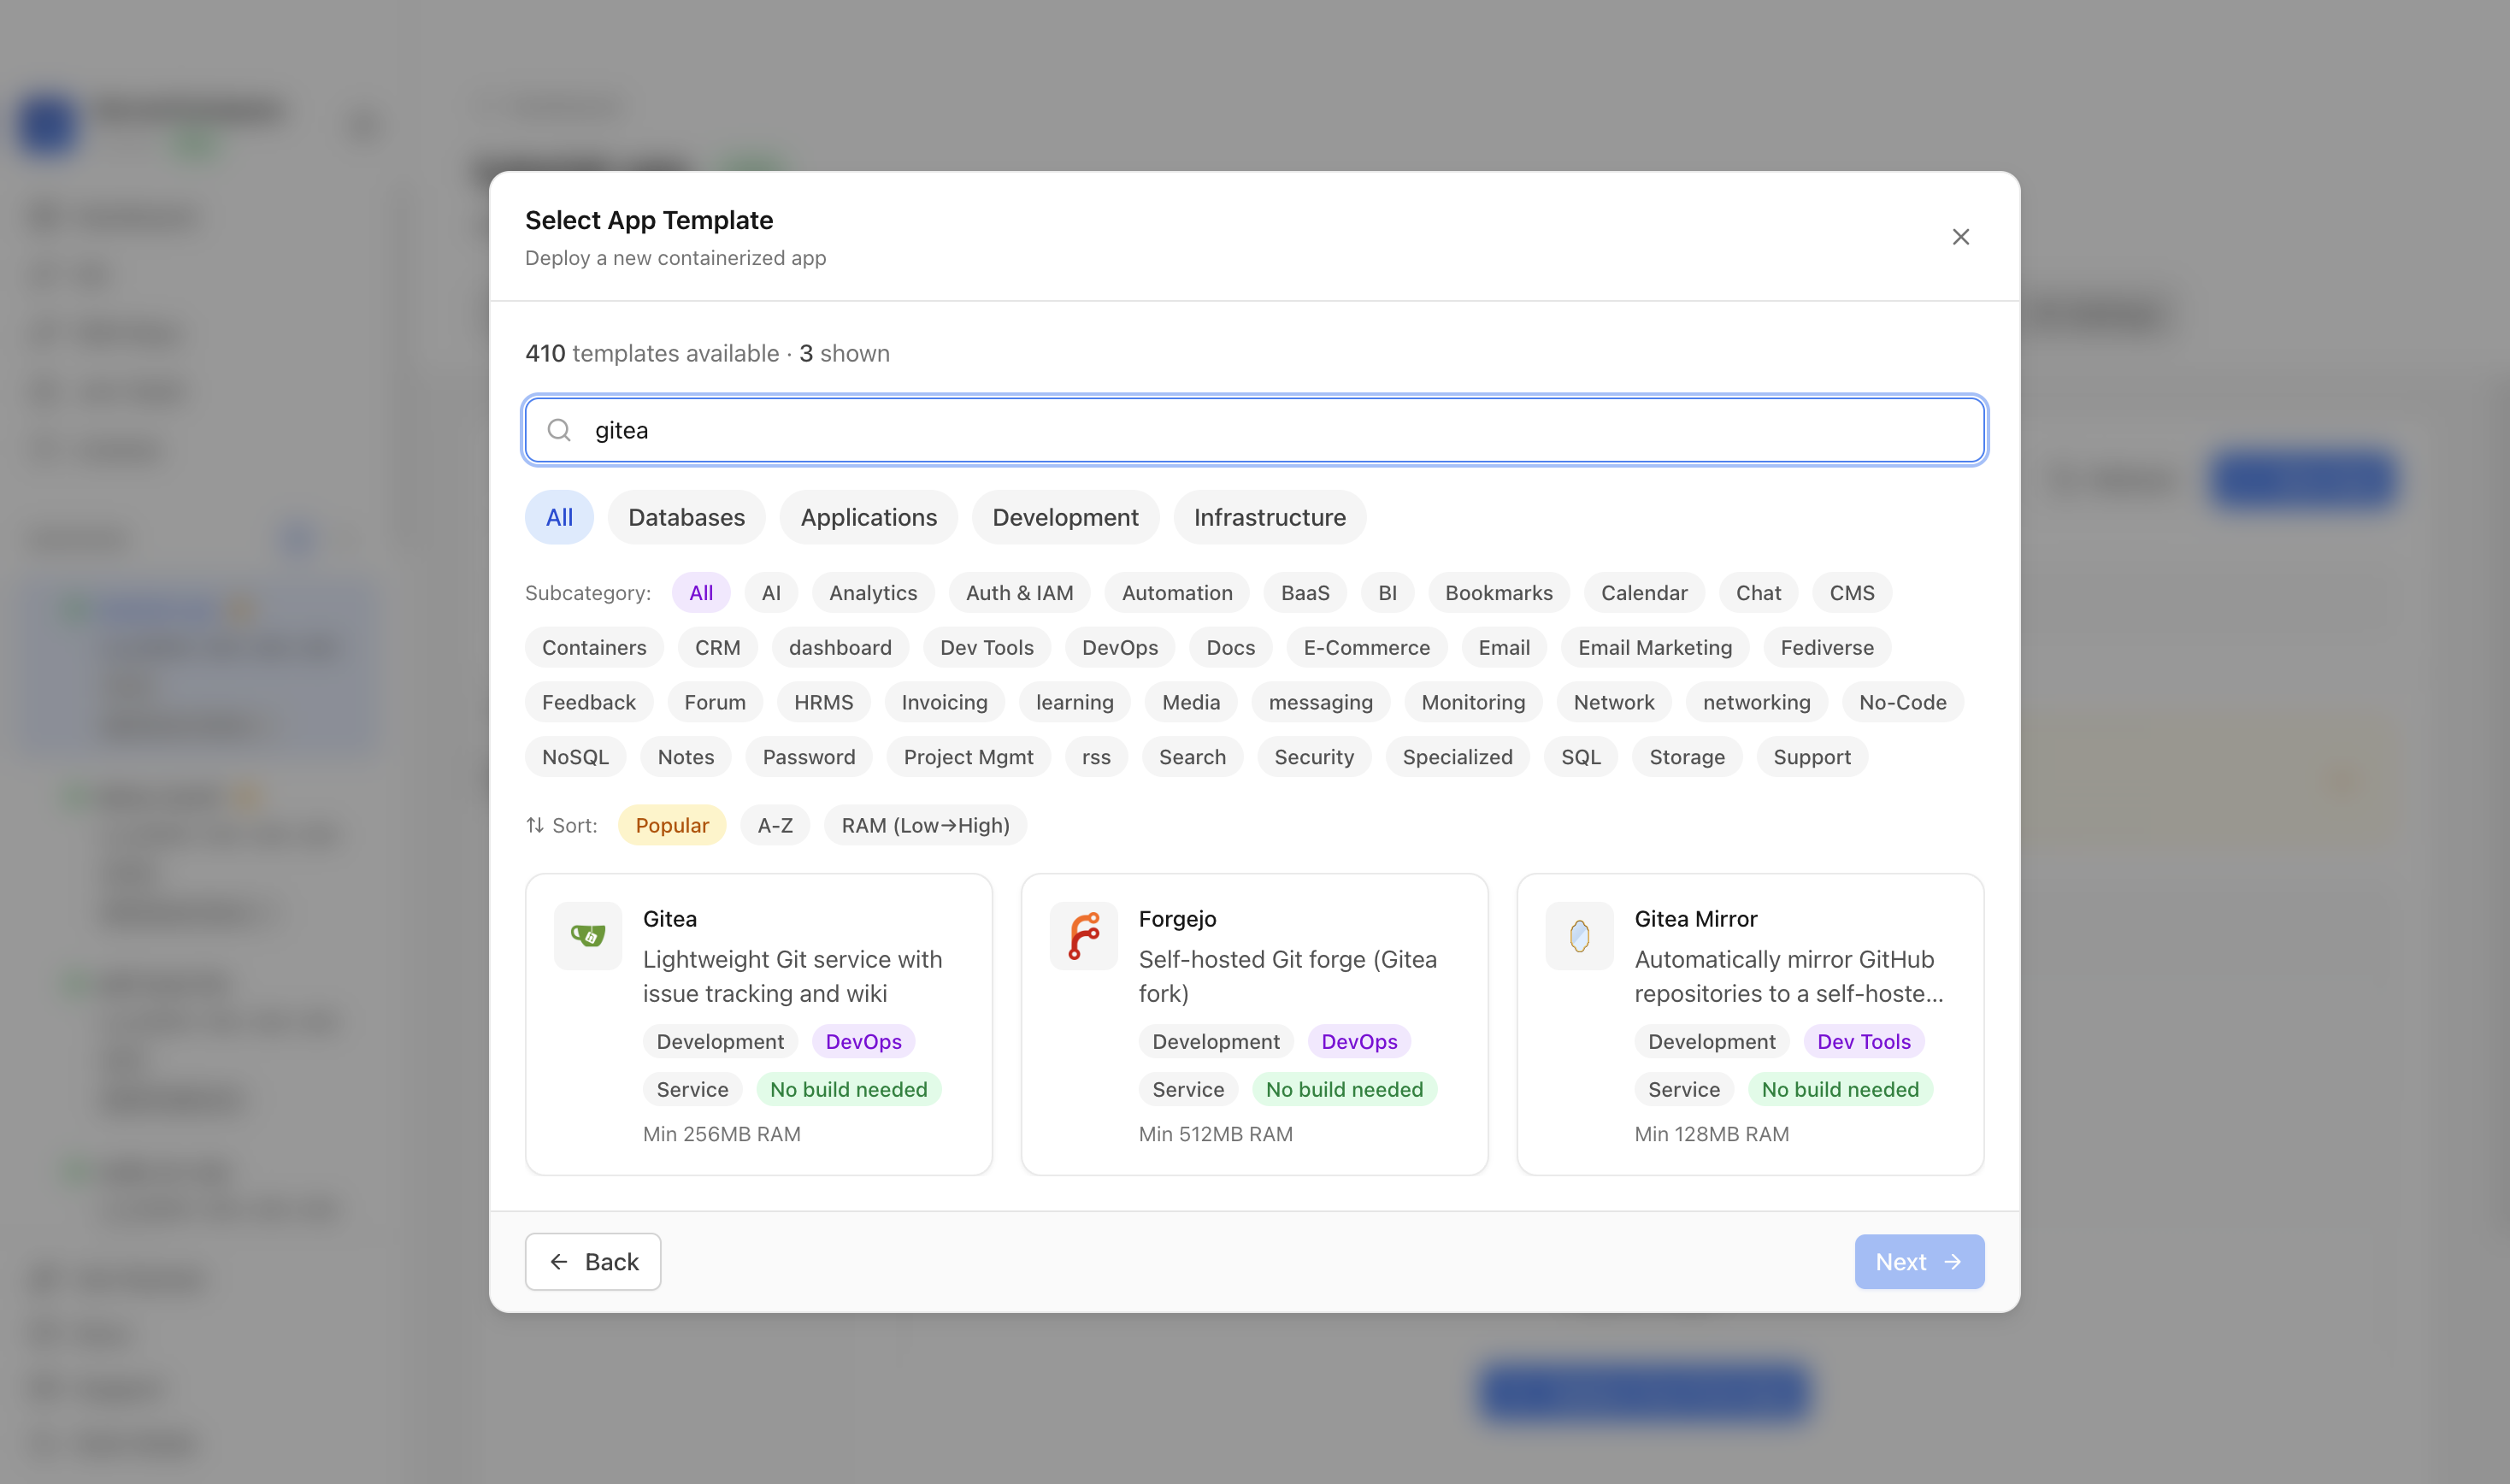This screenshot has width=2510, height=1484.
Task: Filter by DevOps subcategory chip
Action: 1120,648
